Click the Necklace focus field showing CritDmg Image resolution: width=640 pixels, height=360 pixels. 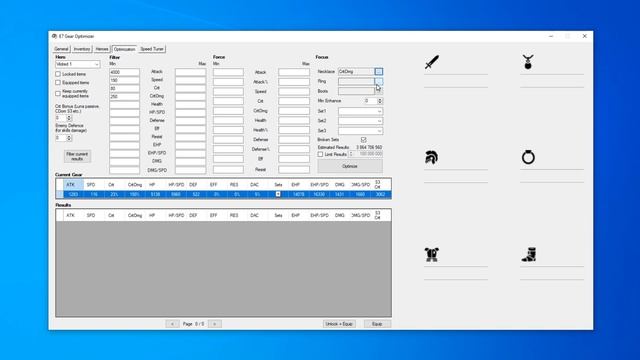pyautogui.click(x=356, y=71)
